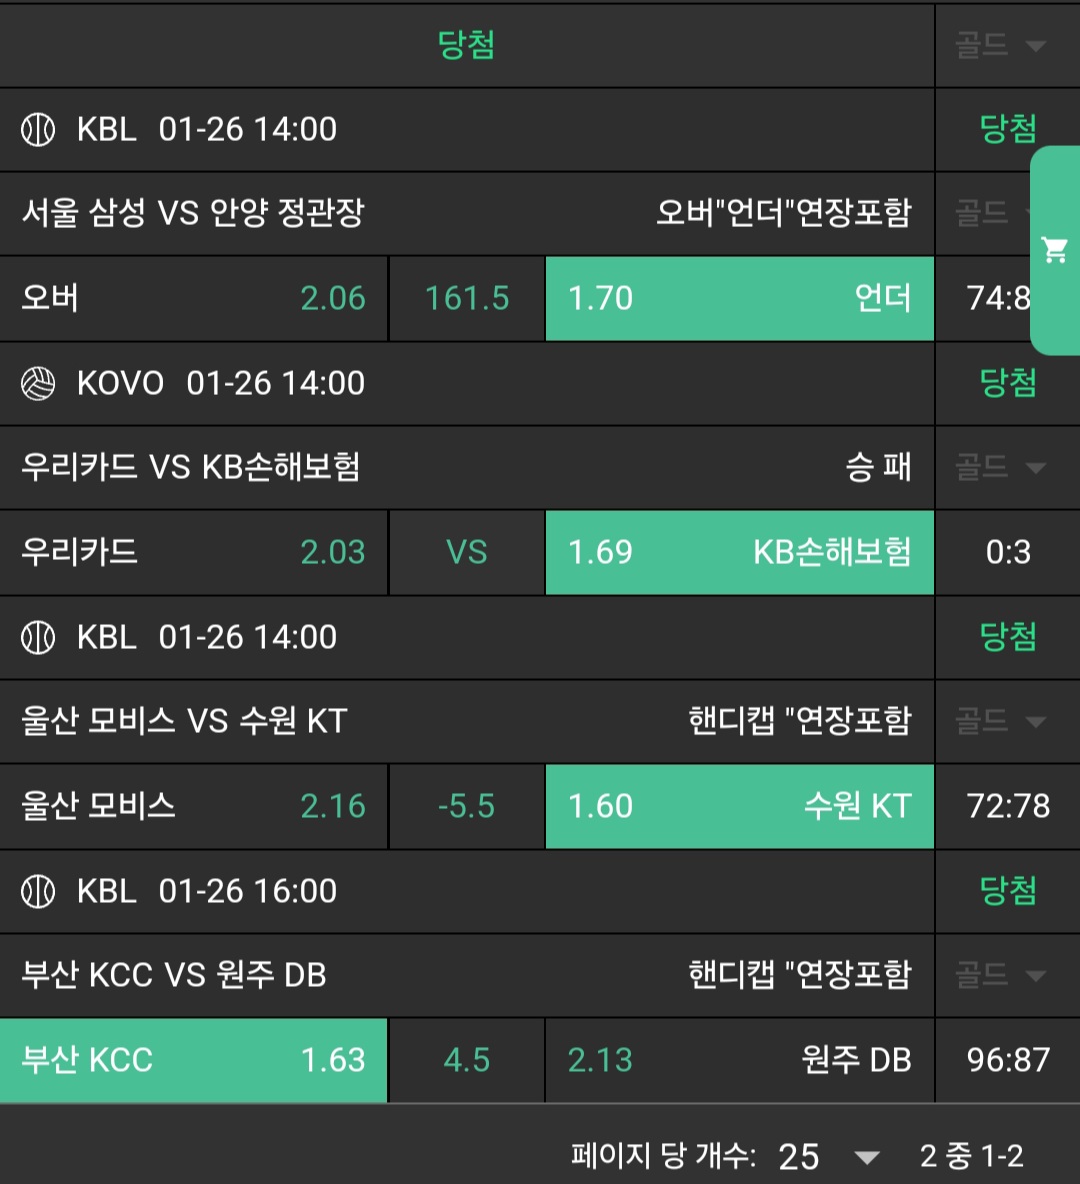
Task: Click the 언더 1.70 highlighted button
Action: click(x=739, y=298)
